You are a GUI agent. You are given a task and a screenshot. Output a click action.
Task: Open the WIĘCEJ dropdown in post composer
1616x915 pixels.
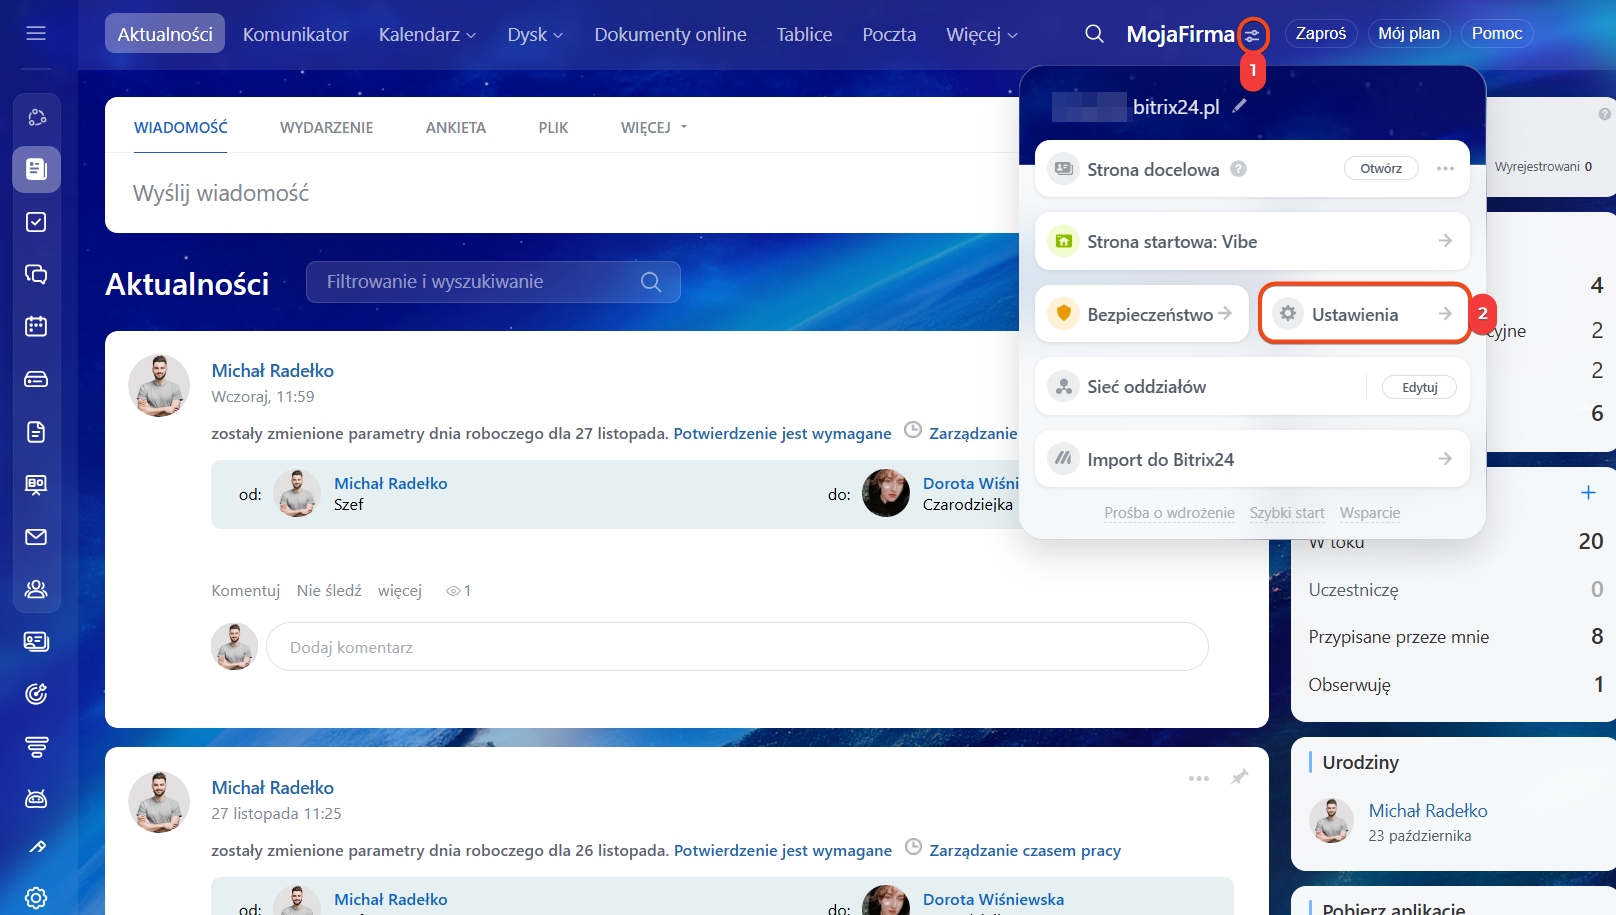(654, 127)
